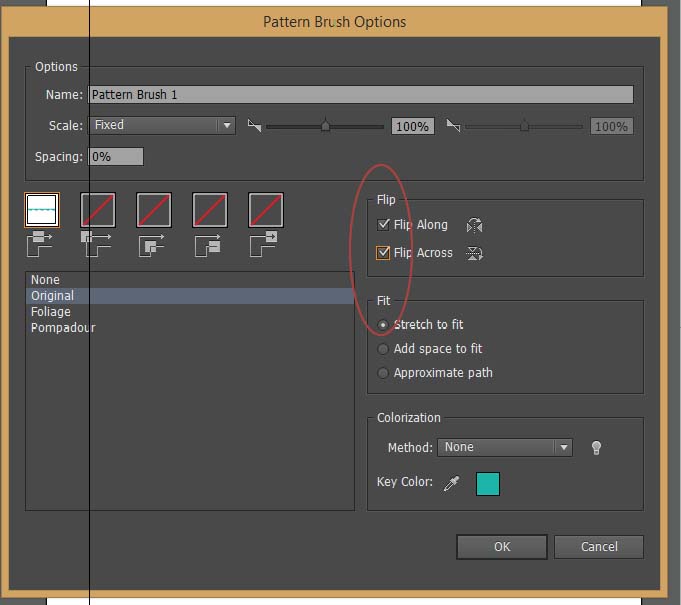Click the Flip Across illustration icon

[474, 253]
